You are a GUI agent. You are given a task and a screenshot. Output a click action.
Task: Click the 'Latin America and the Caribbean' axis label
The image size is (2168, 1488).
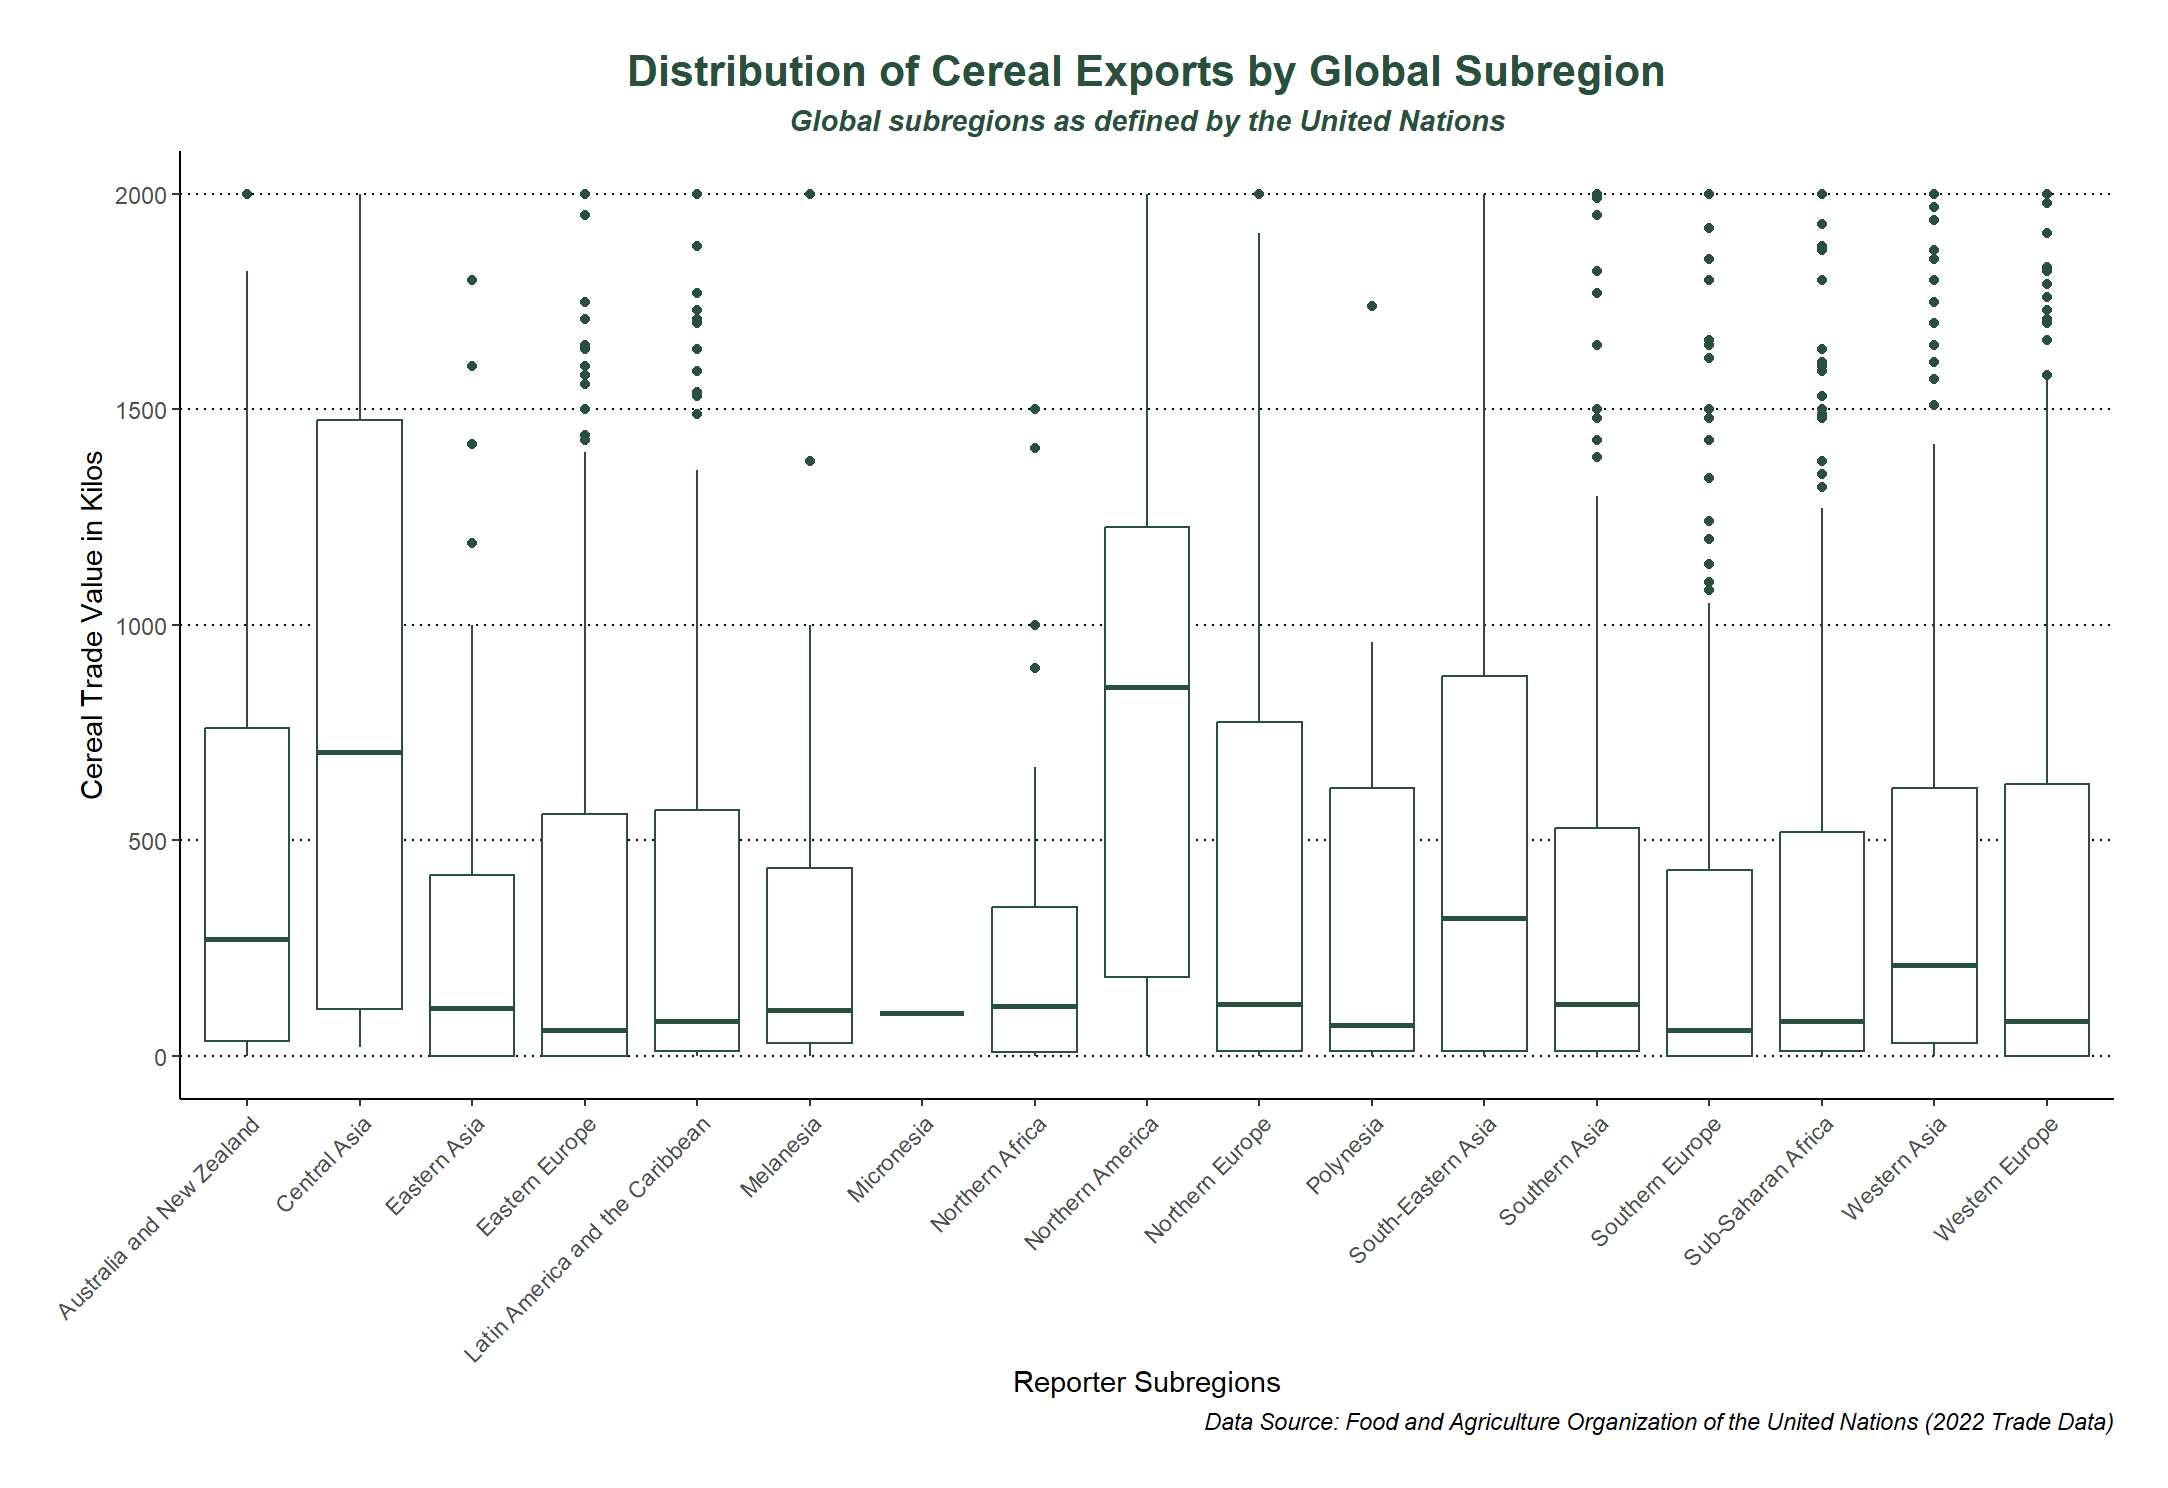[588, 1239]
